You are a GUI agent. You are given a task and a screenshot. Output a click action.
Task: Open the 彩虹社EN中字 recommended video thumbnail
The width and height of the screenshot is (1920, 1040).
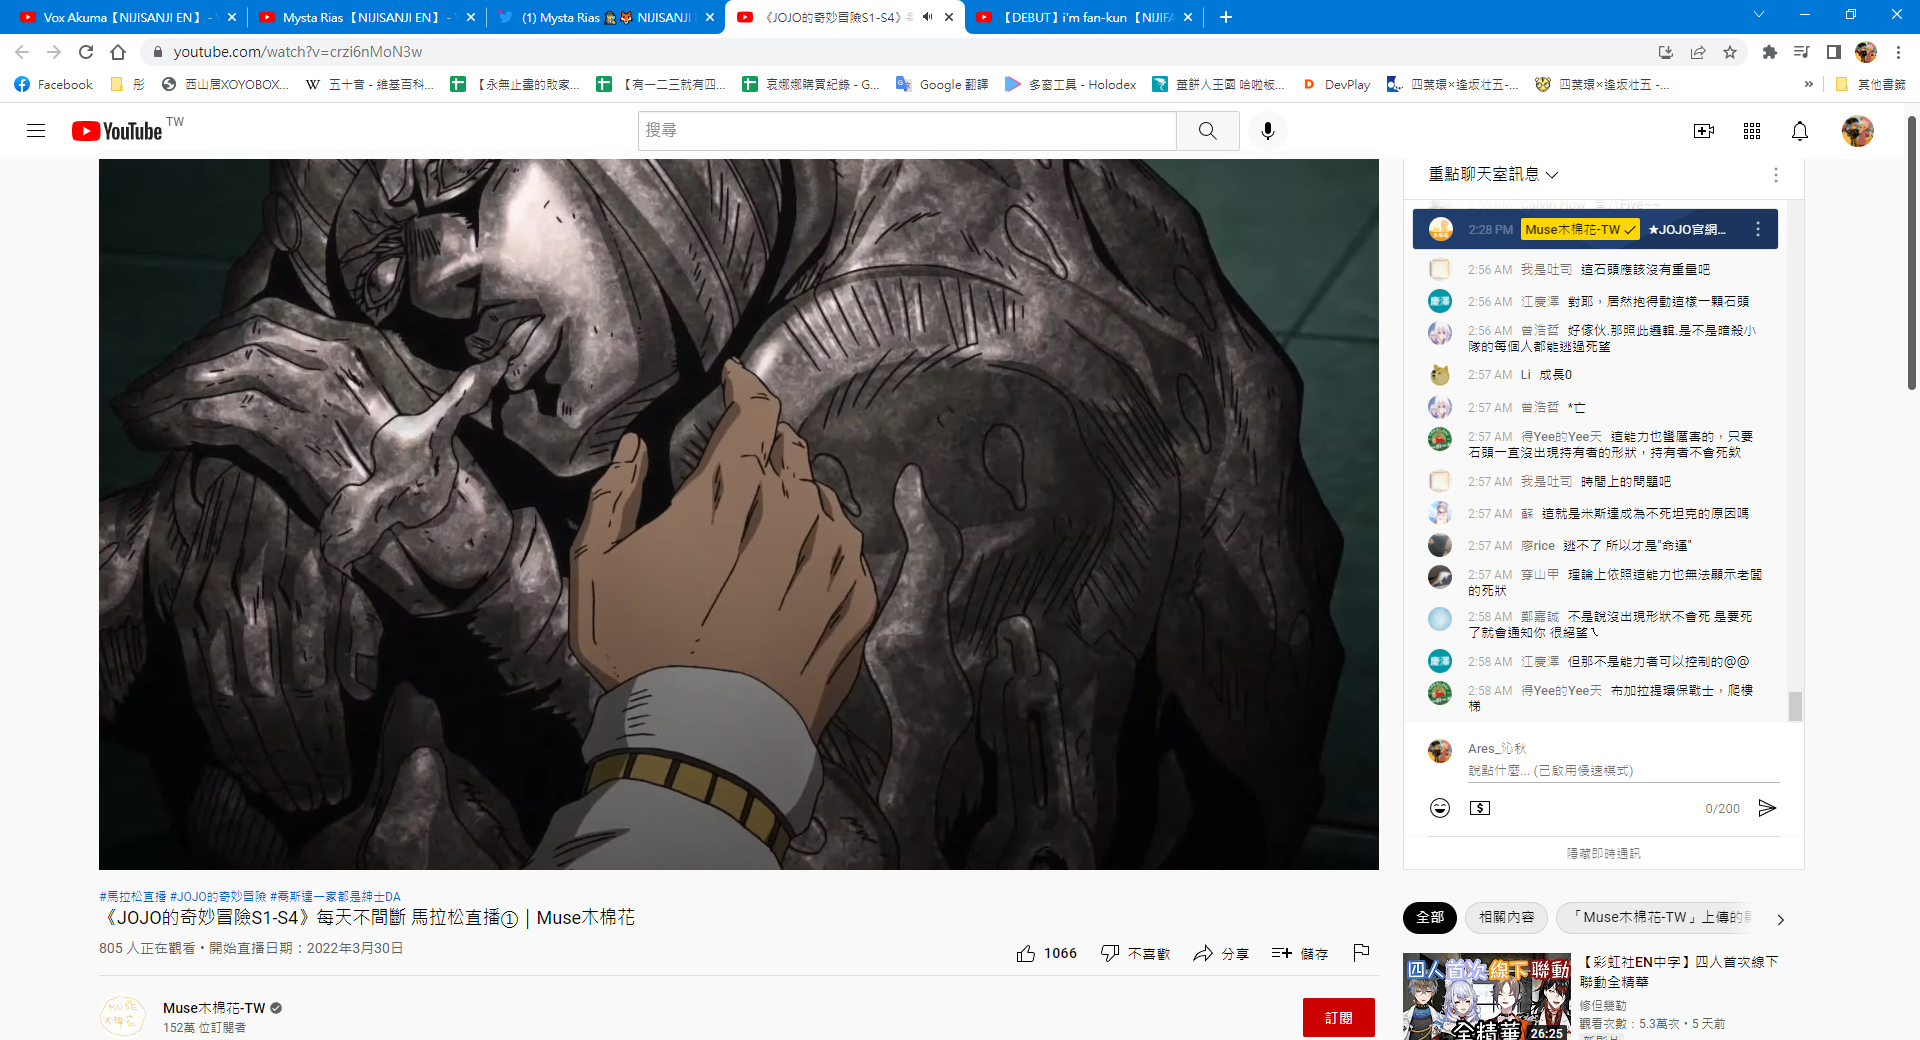click(1486, 997)
